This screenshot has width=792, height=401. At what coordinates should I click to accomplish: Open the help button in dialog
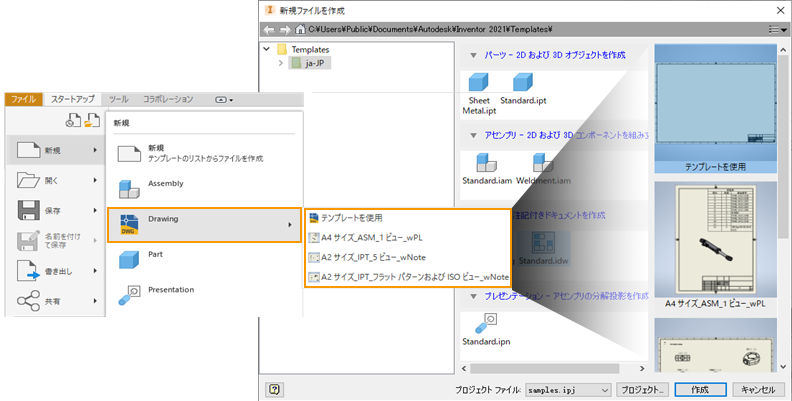tap(274, 389)
